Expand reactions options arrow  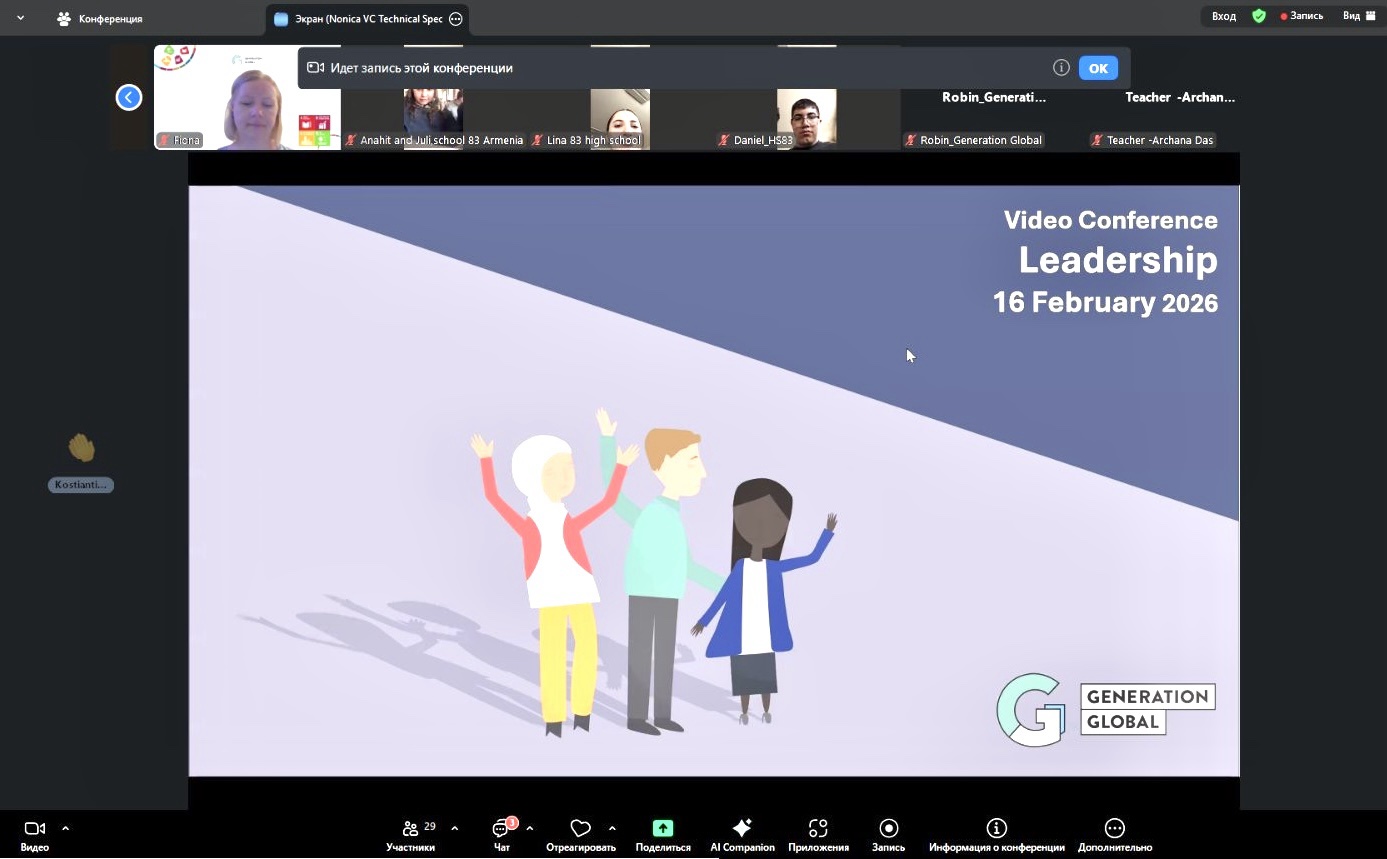coord(612,828)
